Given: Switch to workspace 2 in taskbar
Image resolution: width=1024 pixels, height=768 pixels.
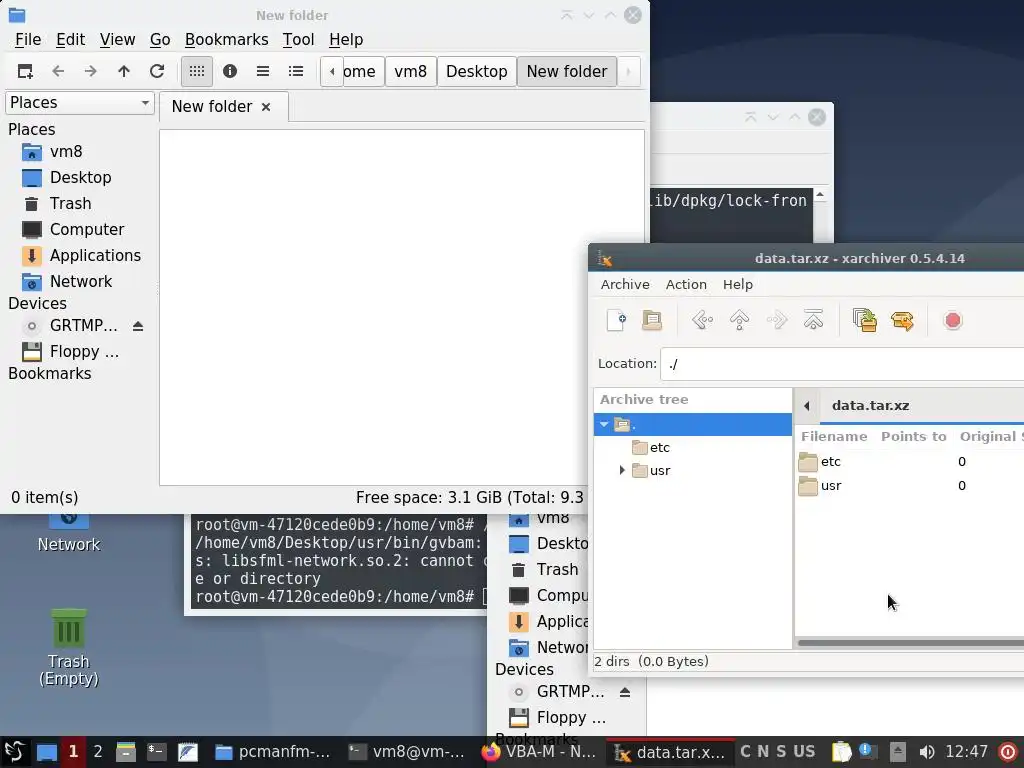Looking at the screenshot, I should pos(98,752).
